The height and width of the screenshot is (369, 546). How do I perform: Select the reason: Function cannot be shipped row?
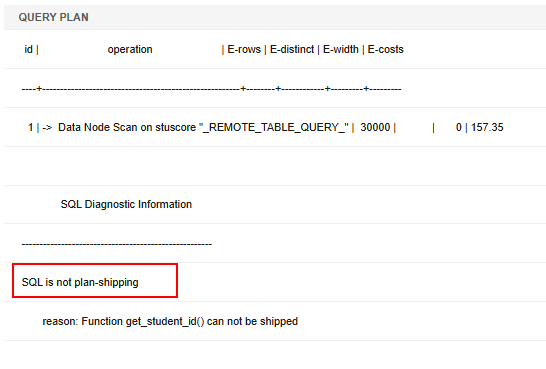pos(170,321)
